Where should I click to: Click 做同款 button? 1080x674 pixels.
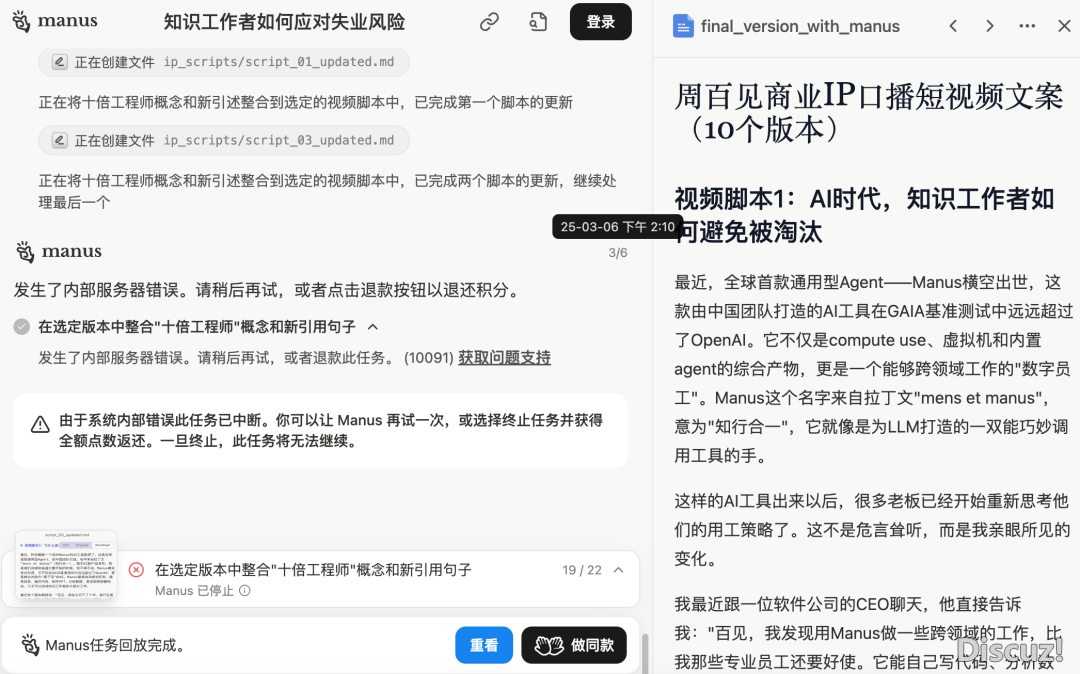click(574, 645)
